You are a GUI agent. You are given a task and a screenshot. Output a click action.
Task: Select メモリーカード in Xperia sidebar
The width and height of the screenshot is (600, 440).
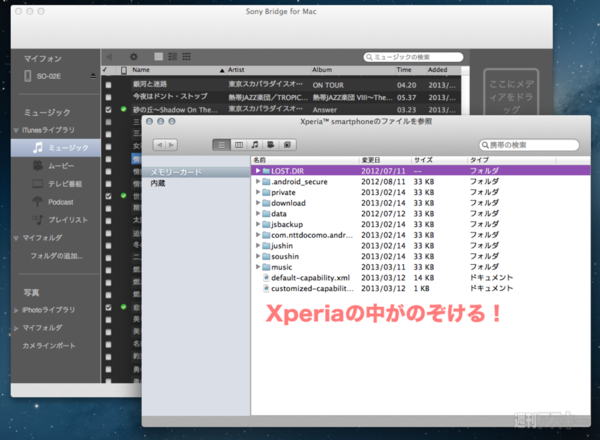(x=196, y=172)
